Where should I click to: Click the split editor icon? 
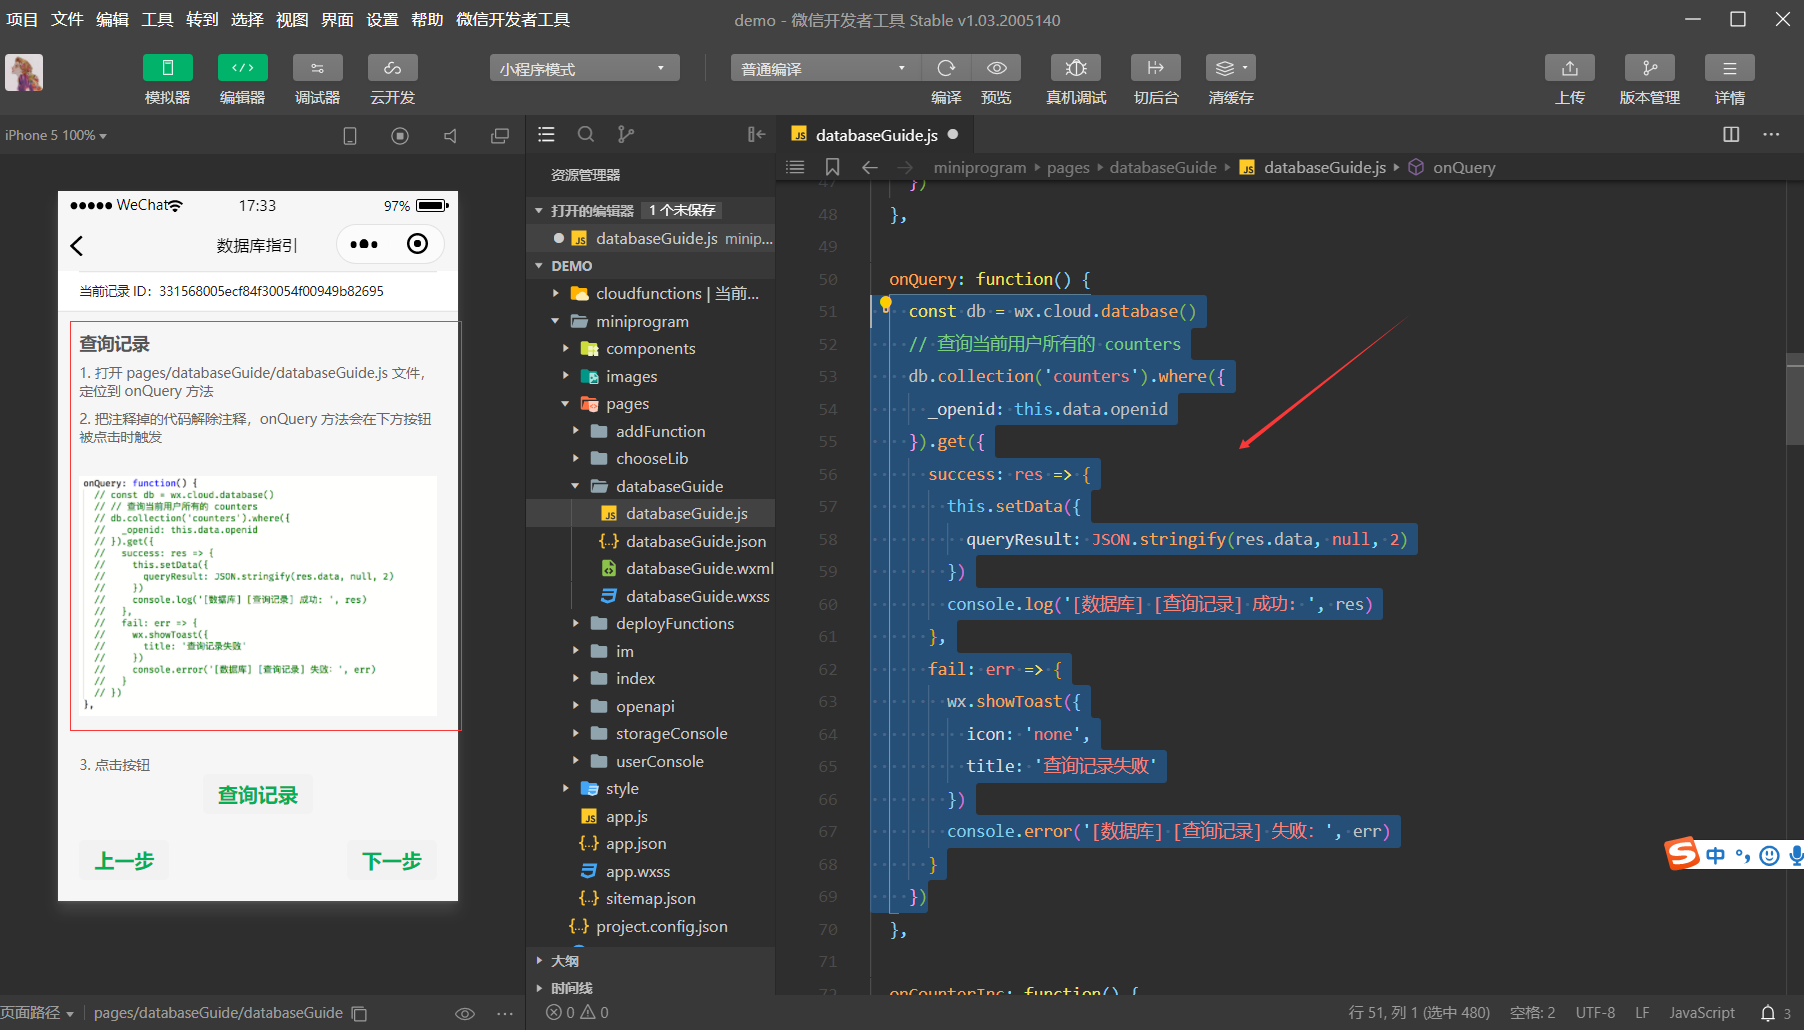pos(1731,135)
